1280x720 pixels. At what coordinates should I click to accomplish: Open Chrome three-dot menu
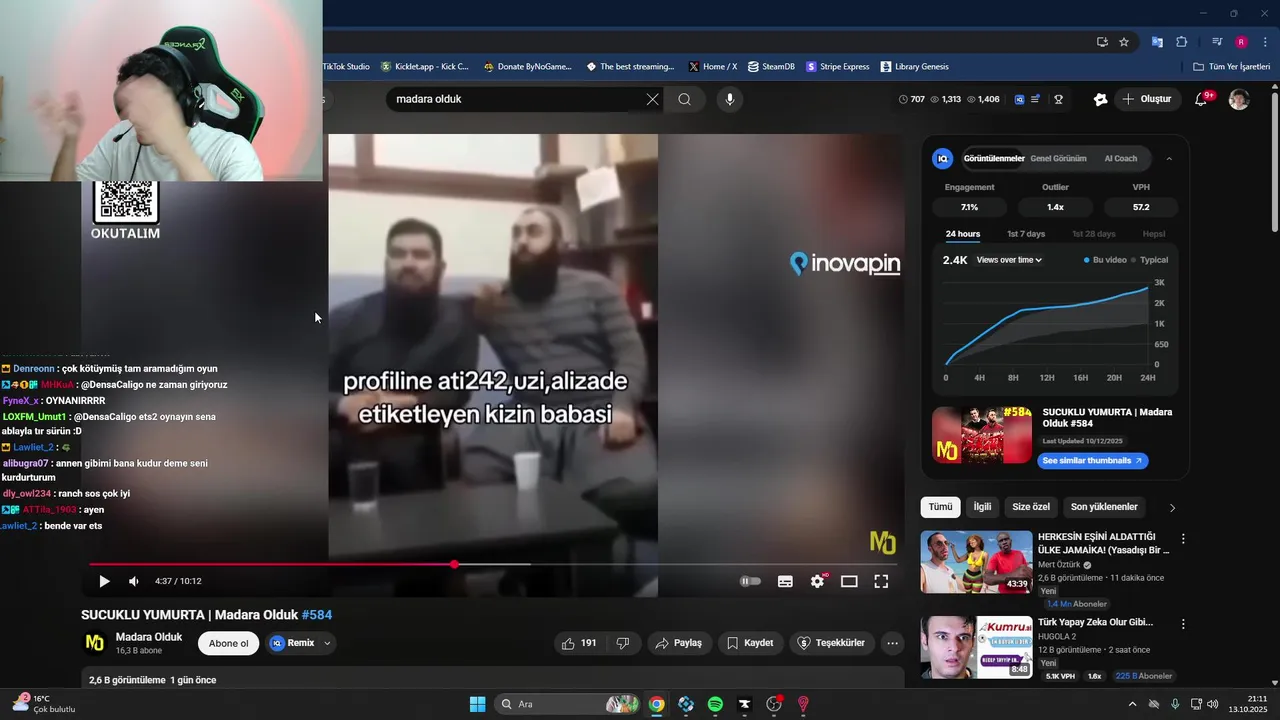1264,42
